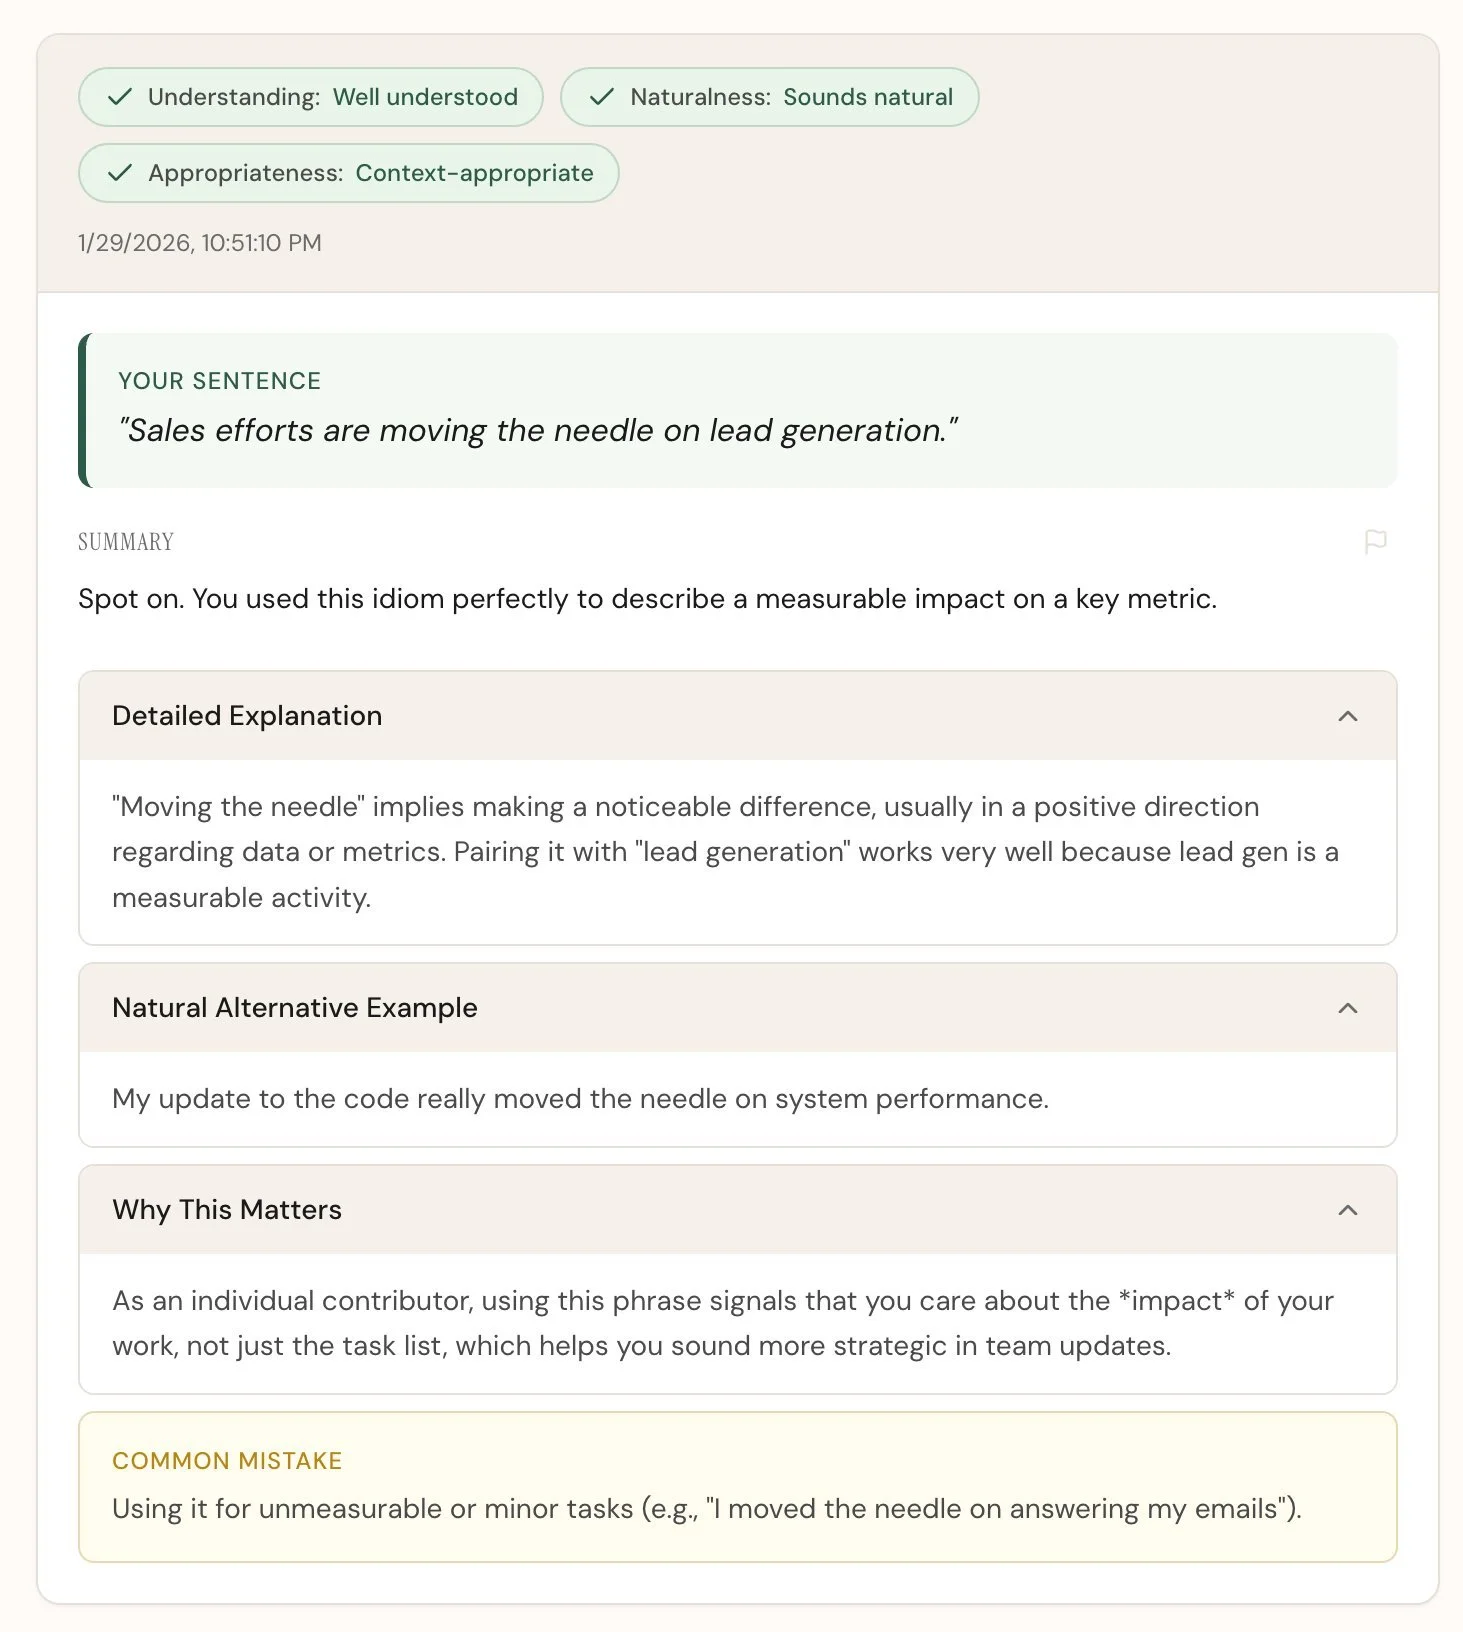Toggle the Naturalness: Sounds natural badge
Image resolution: width=1463 pixels, height=1632 pixels.
(768, 96)
